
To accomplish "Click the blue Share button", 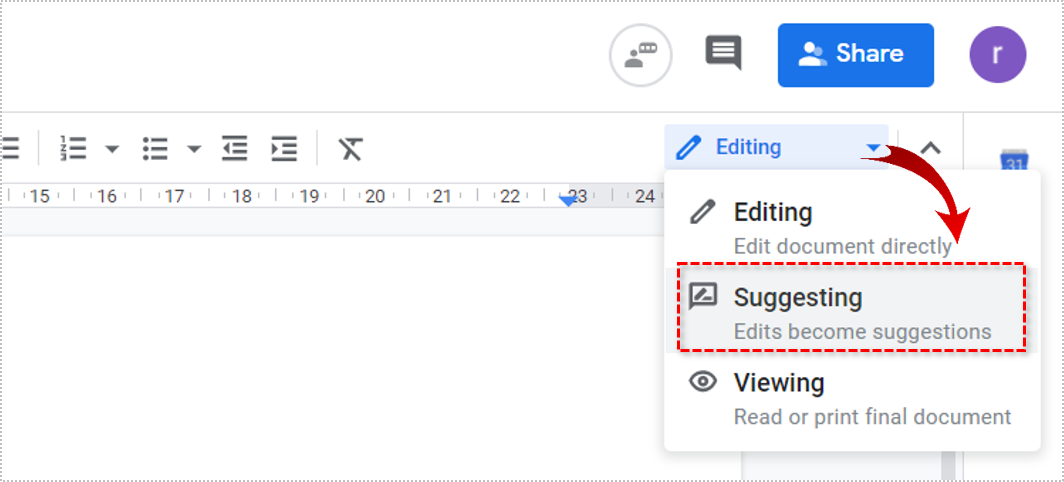I will tap(855, 55).
